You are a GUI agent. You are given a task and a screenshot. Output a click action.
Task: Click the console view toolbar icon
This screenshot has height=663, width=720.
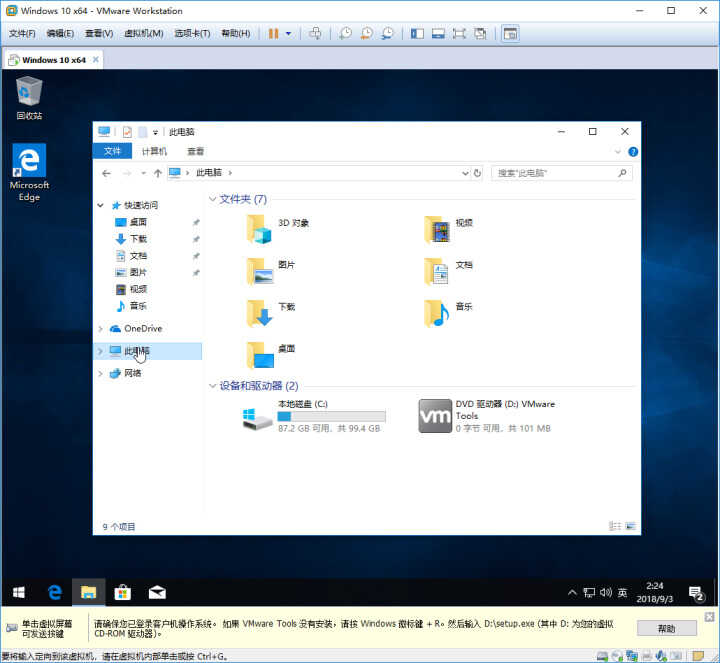[x=510, y=34]
